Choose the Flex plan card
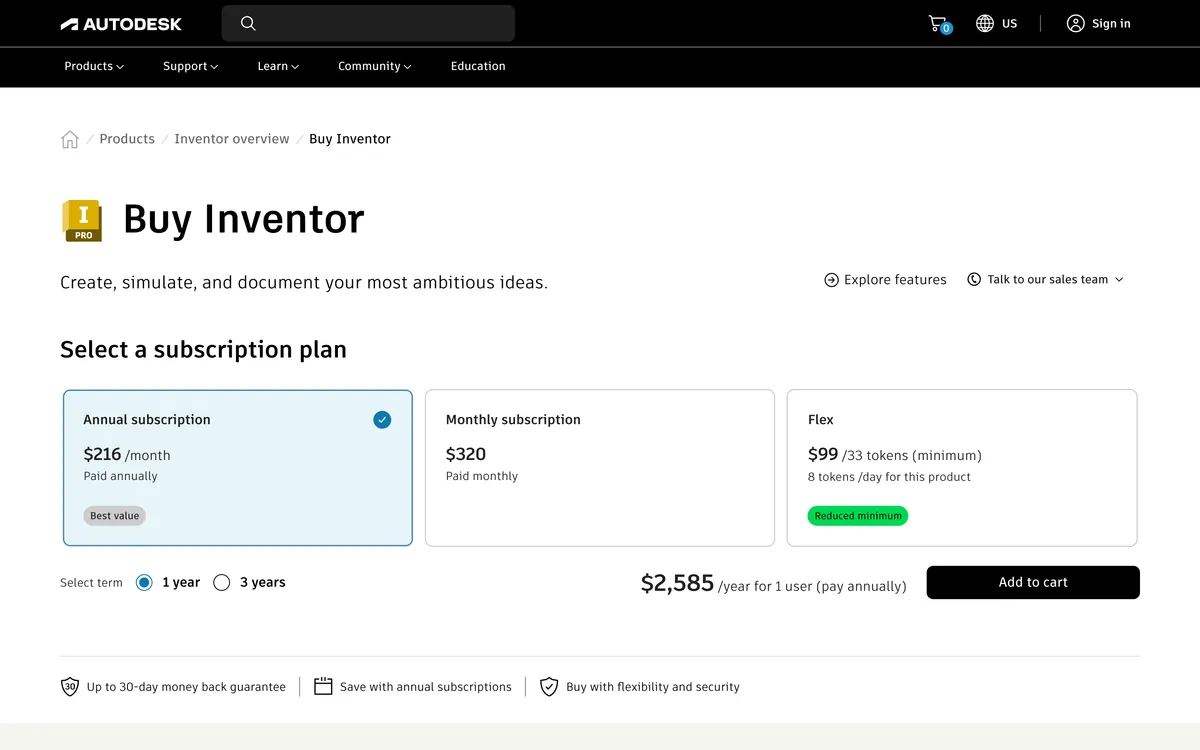 click(x=962, y=468)
